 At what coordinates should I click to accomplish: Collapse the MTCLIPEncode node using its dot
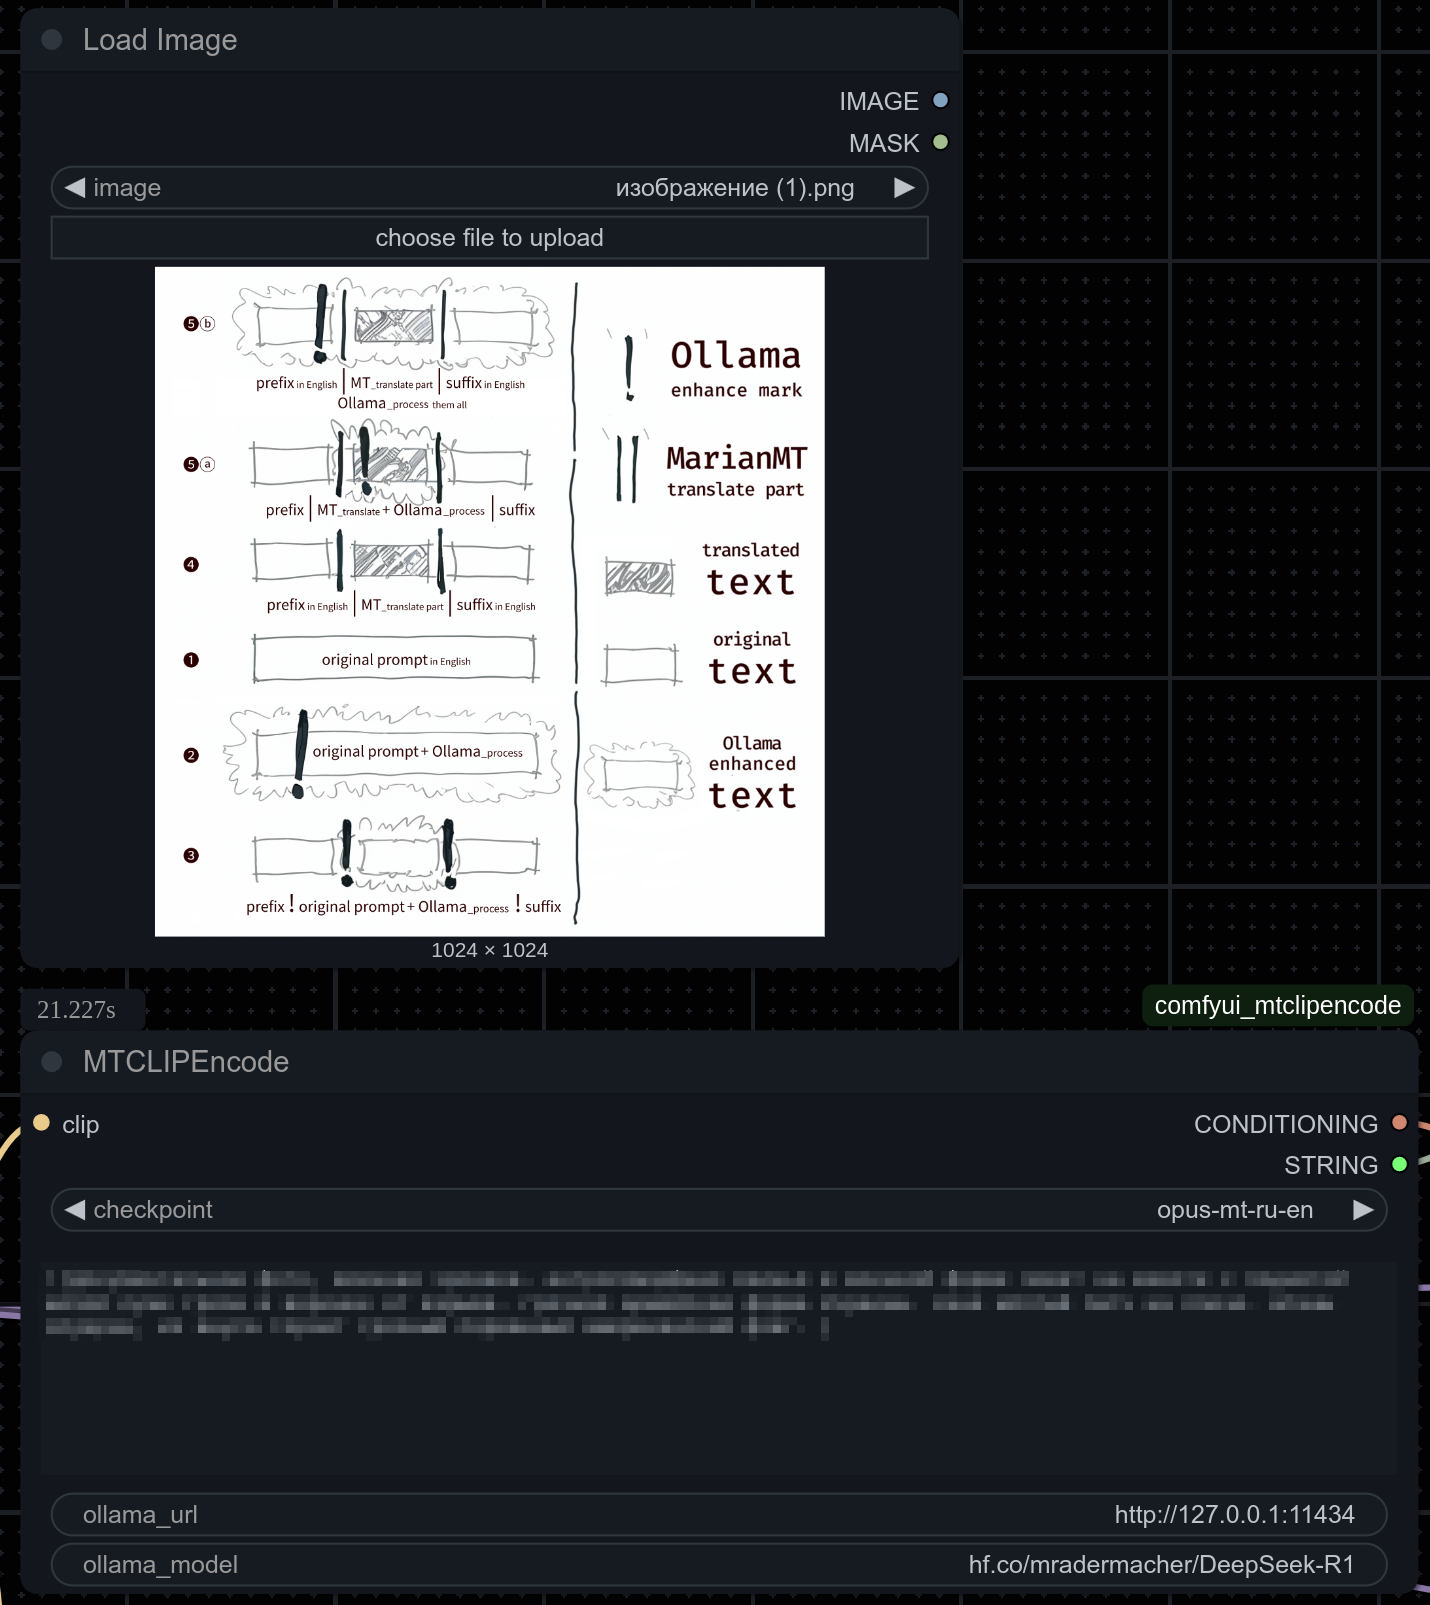point(52,1062)
